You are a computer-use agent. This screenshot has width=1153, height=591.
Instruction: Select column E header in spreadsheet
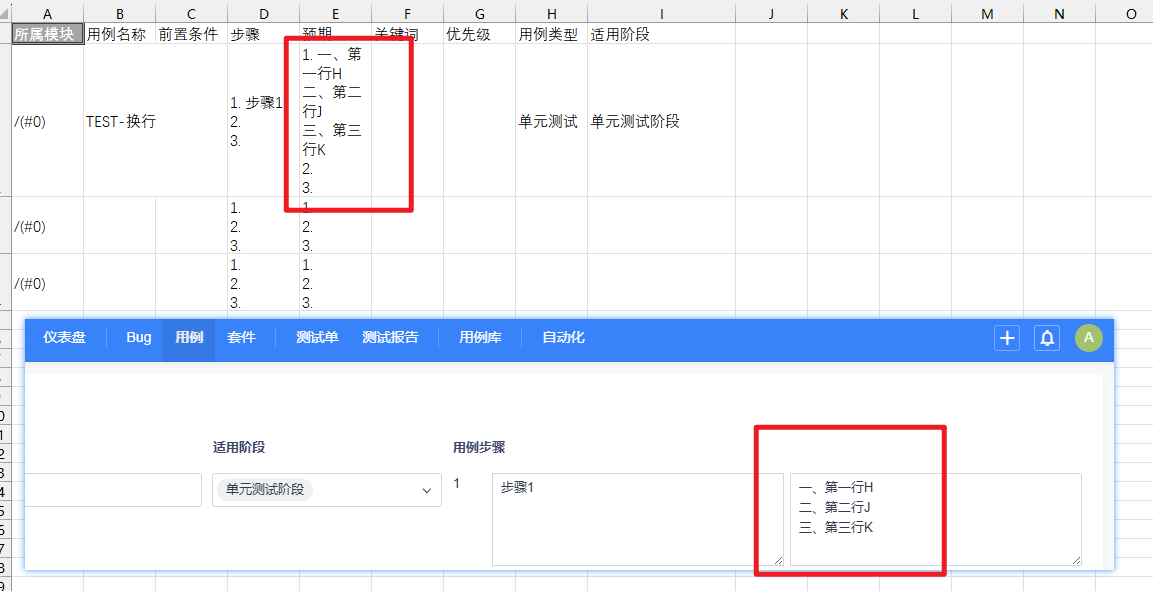pyautogui.click(x=335, y=14)
